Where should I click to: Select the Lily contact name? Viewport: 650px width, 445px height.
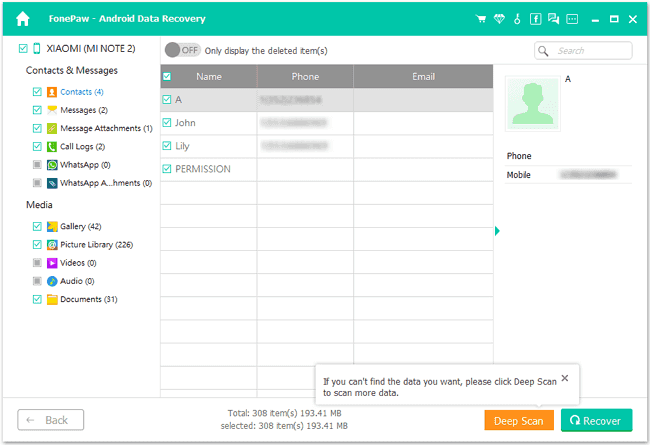pyautogui.click(x=182, y=146)
